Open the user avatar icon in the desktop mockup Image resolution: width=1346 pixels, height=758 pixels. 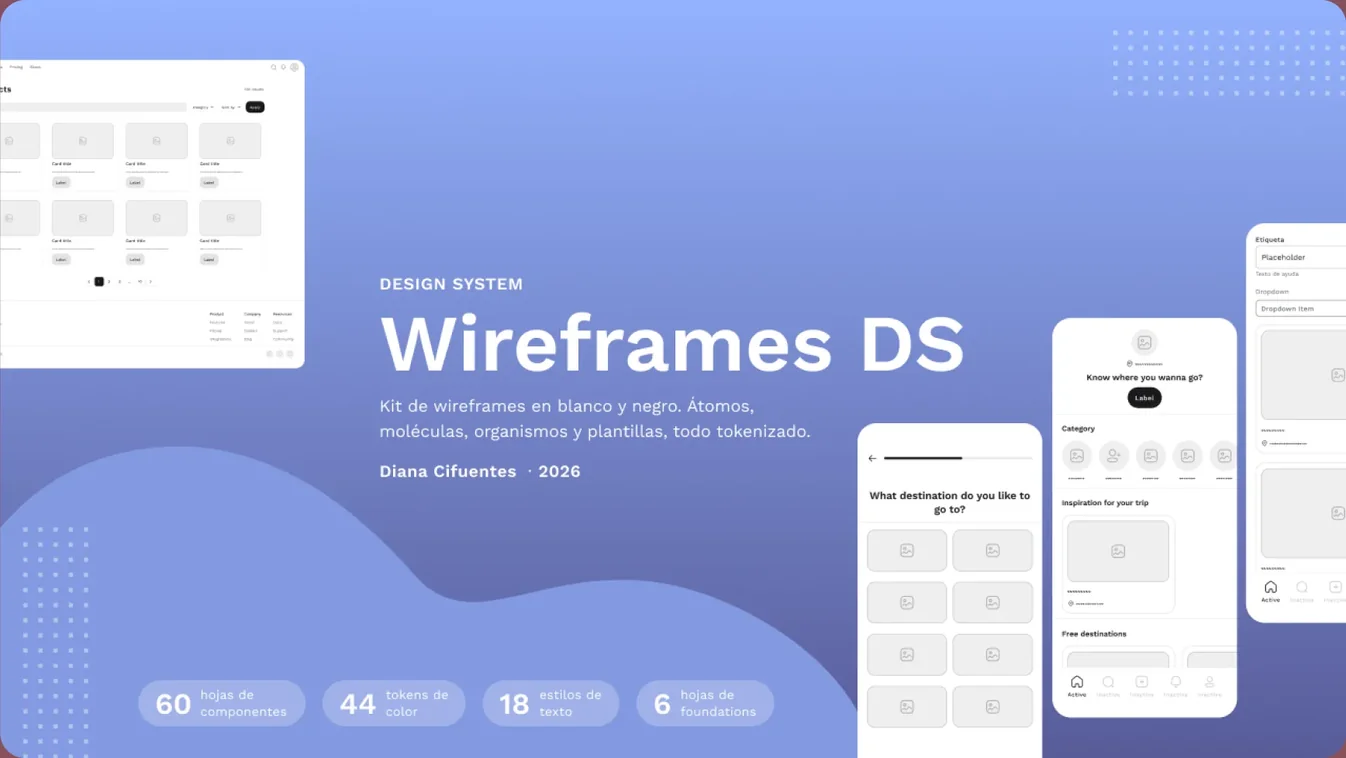(x=294, y=67)
